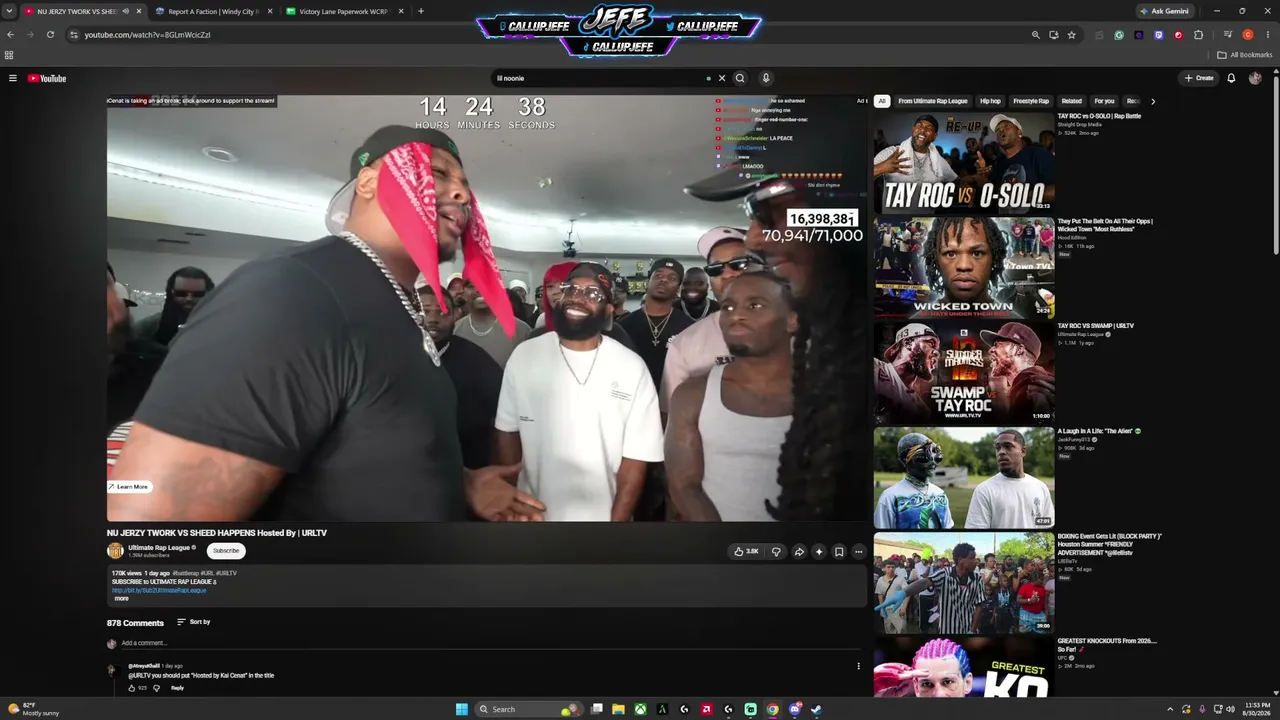This screenshot has height=720, width=1280.
Task: Open the bit.ly link in description
Action: (159, 590)
